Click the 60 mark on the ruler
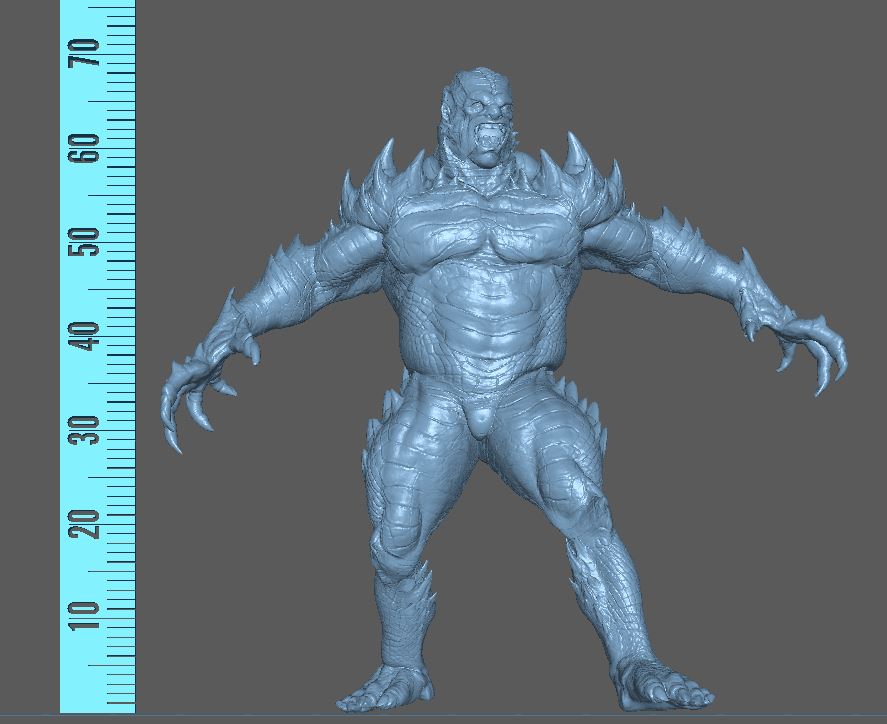Viewport: 887px width, 724px height. point(91,147)
